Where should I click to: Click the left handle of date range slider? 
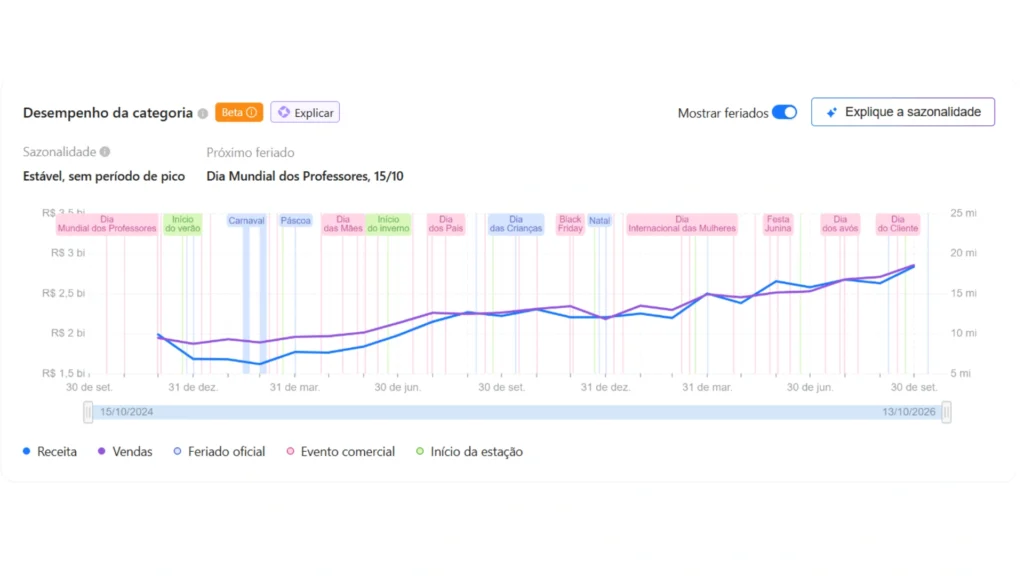pos(88,412)
